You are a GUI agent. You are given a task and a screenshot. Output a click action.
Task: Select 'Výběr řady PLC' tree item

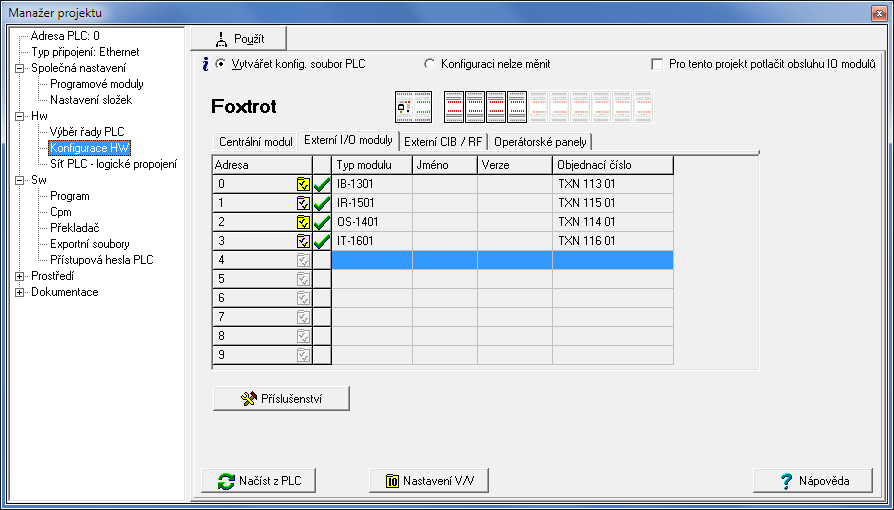coord(87,132)
